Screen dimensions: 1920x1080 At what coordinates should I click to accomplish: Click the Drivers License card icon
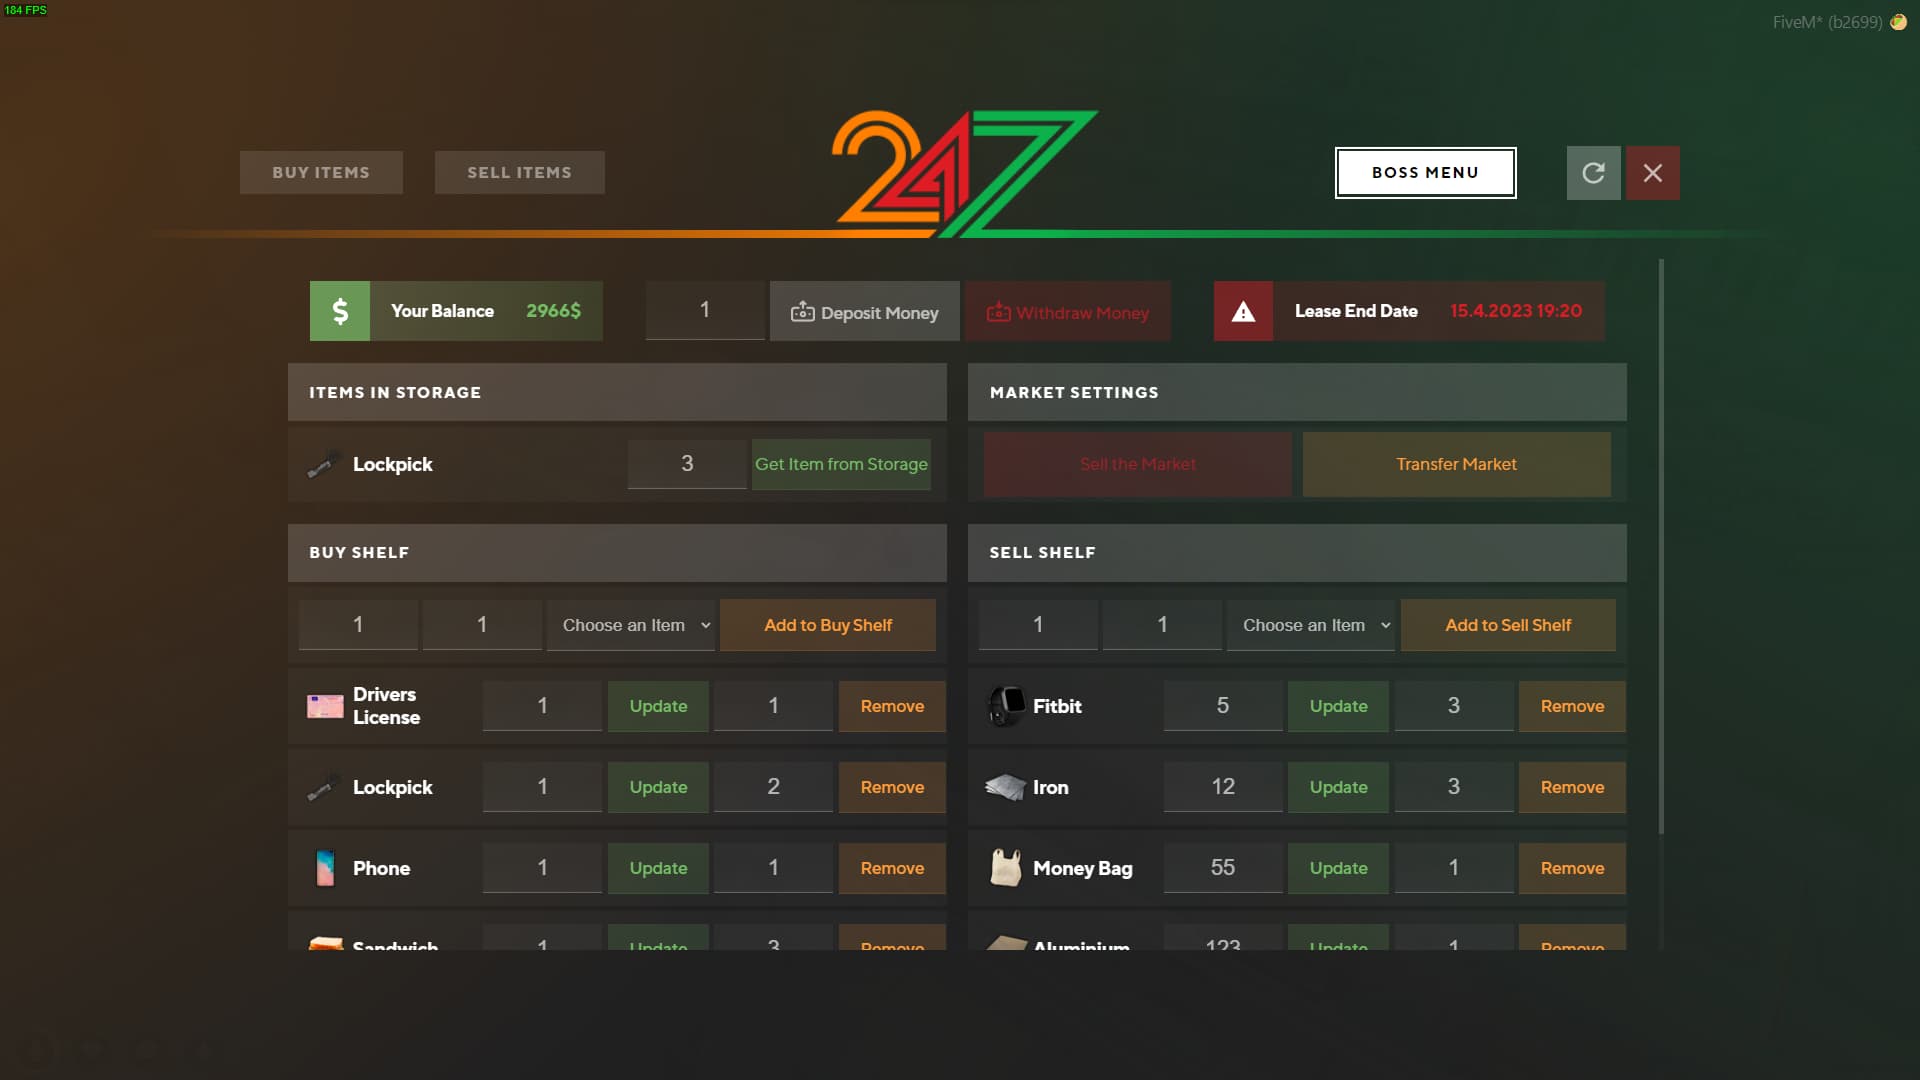[x=325, y=706]
